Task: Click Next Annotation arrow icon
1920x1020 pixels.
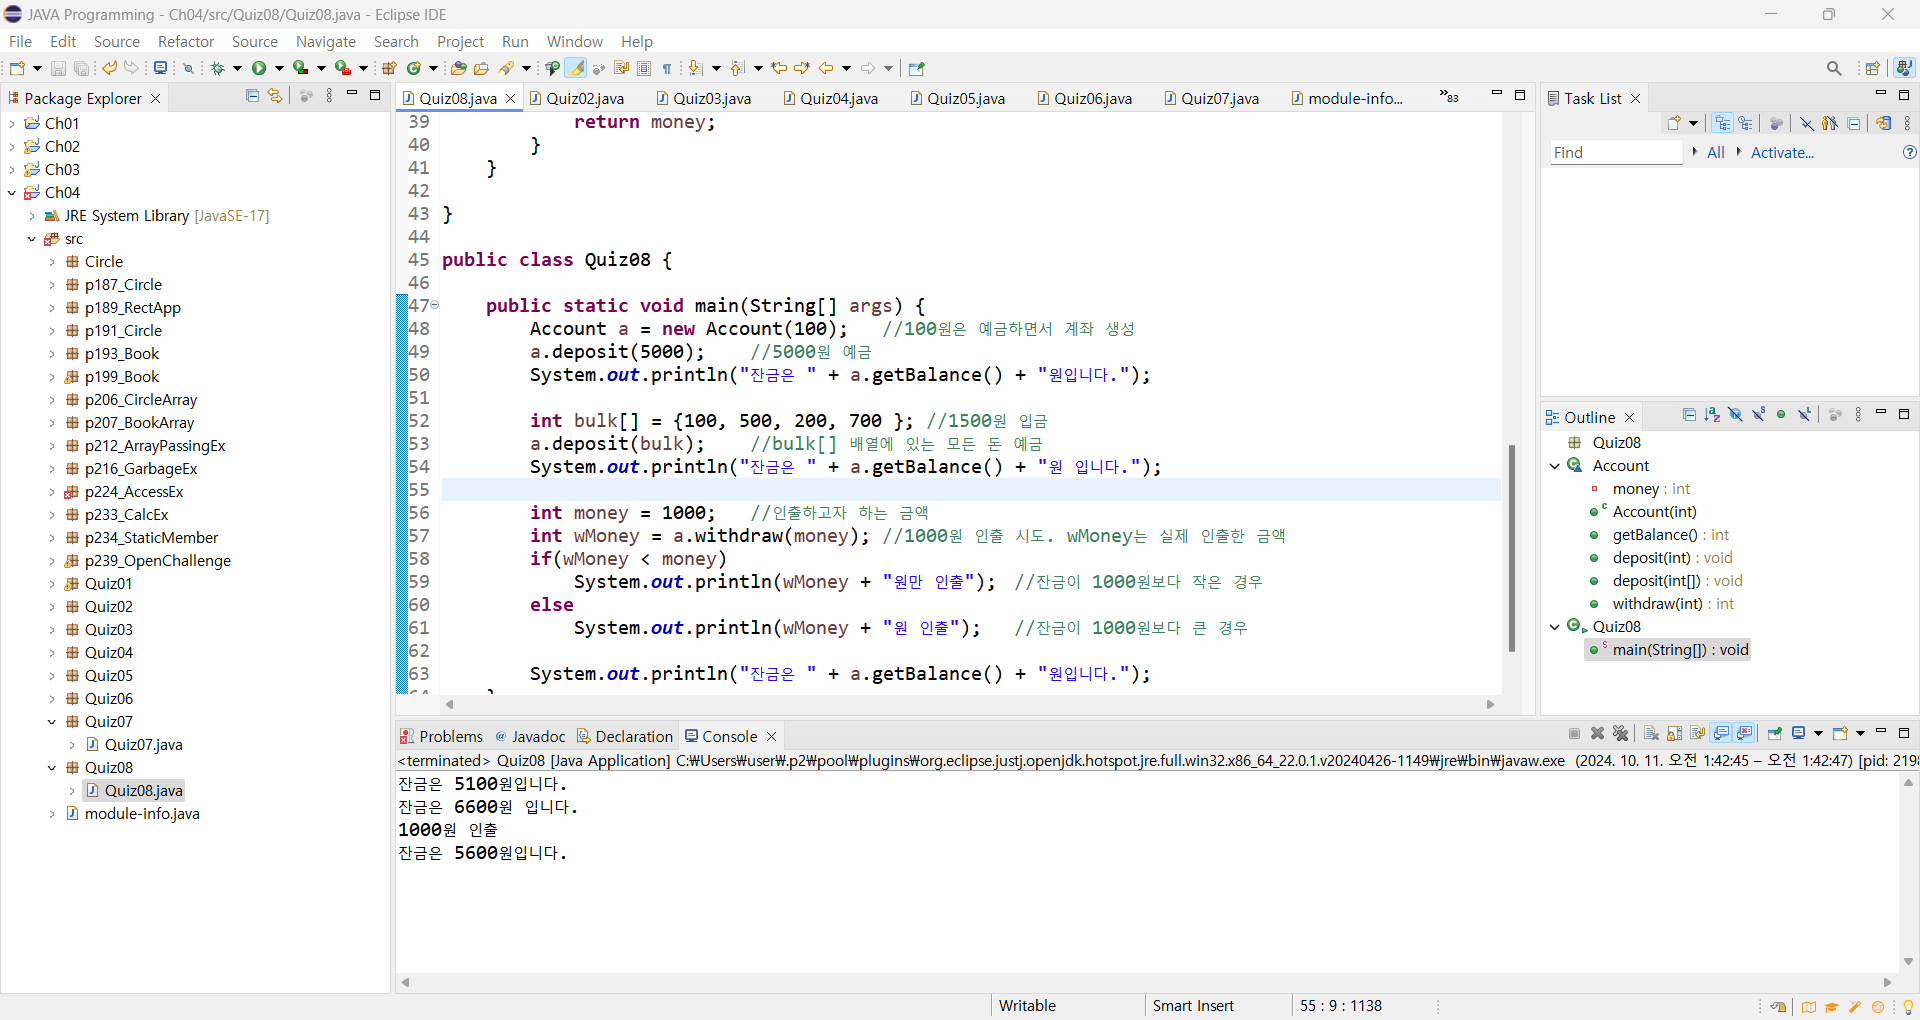Action: 696,68
